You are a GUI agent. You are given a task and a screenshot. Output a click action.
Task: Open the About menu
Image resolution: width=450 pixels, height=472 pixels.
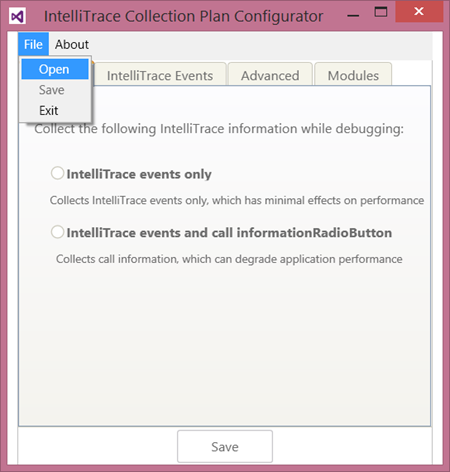point(72,44)
